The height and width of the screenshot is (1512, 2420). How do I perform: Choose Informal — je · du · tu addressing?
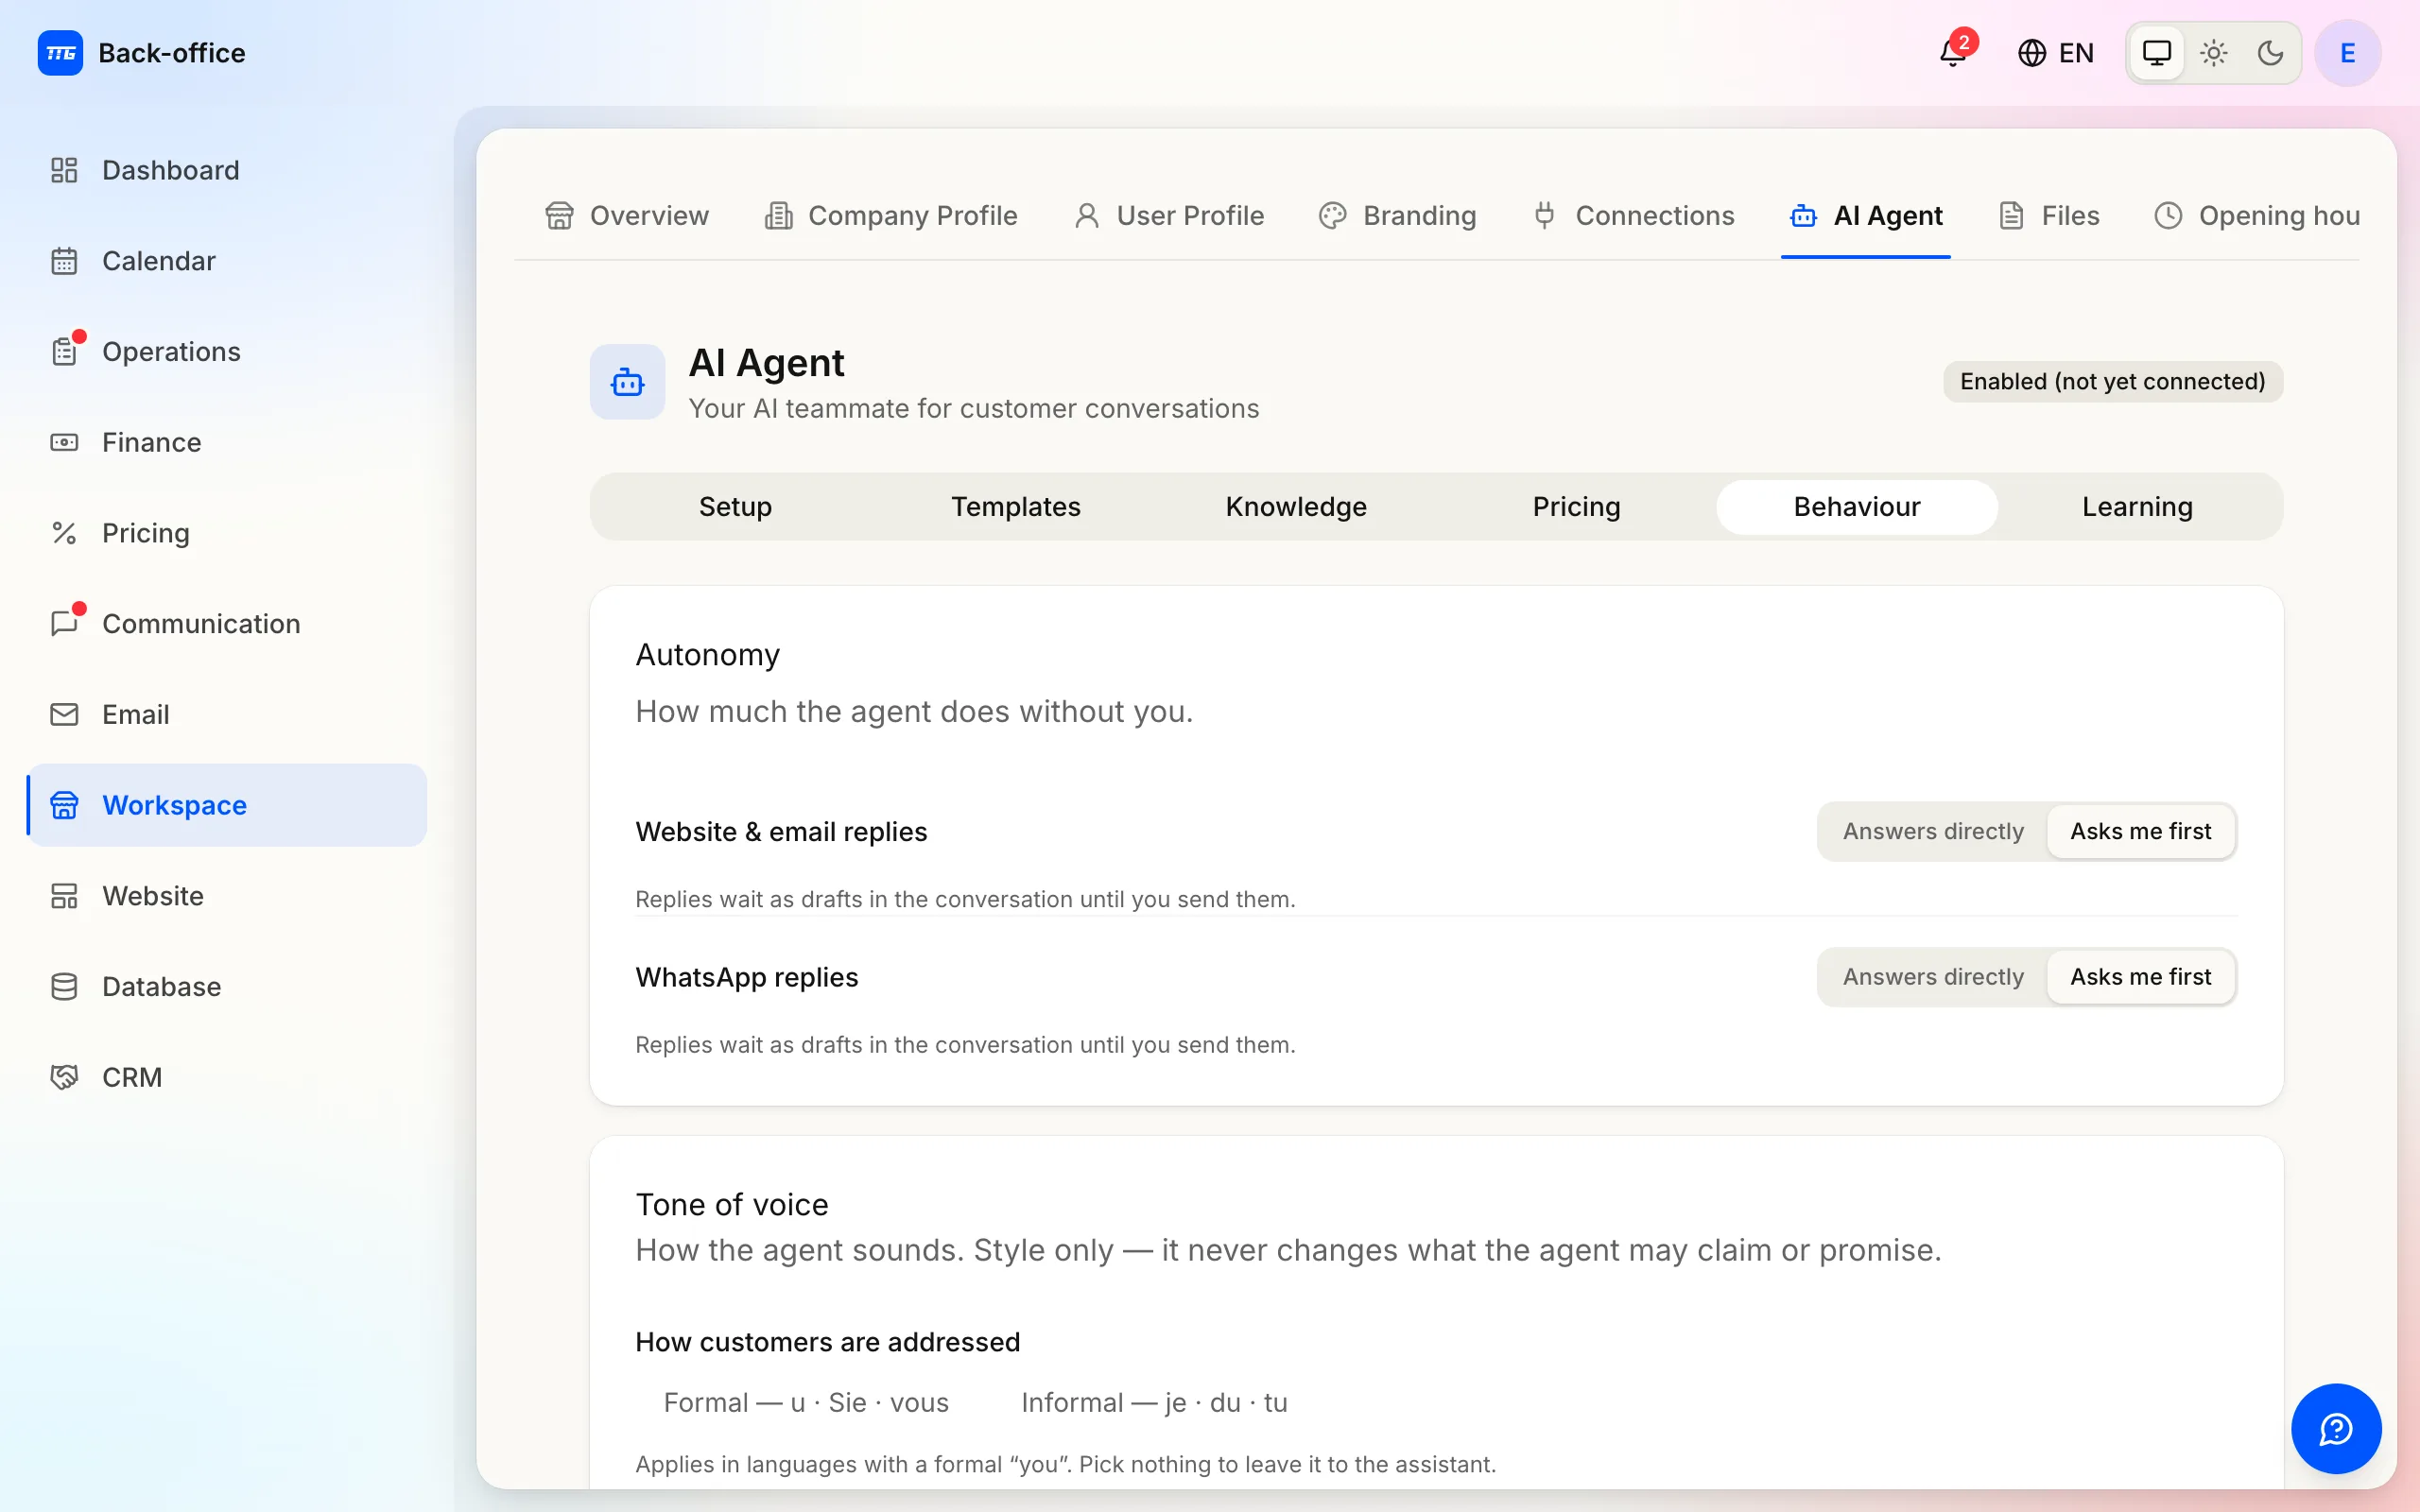[x=1154, y=1402]
